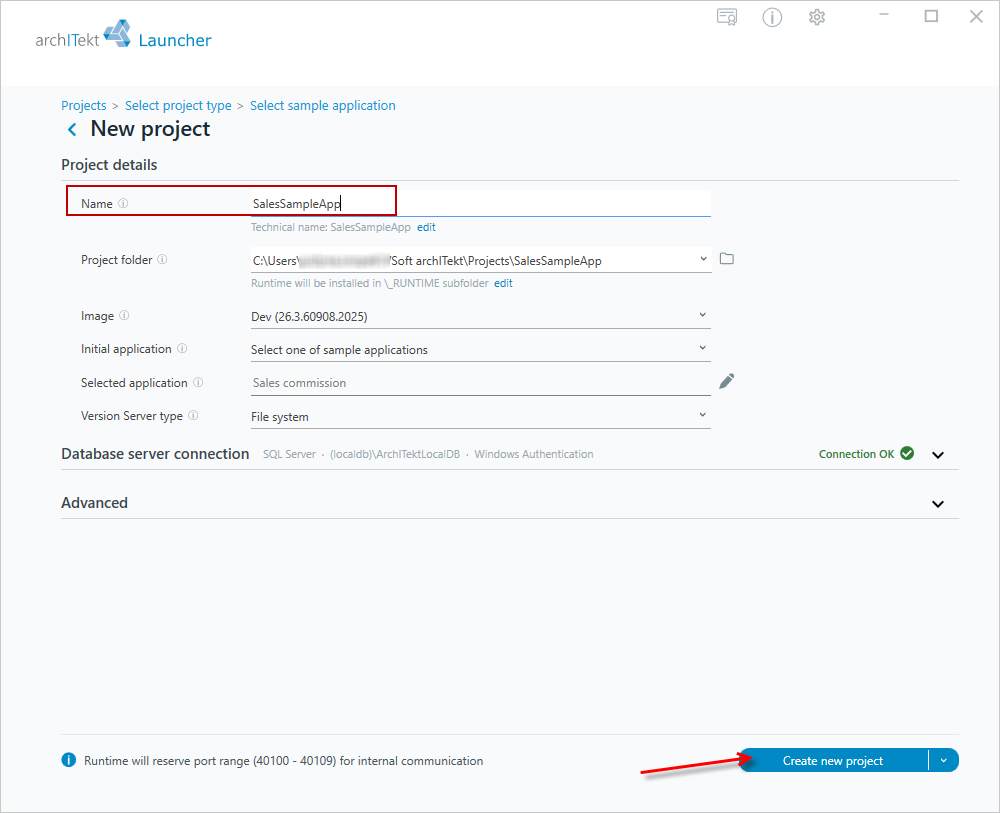Viewport: 1000px width, 813px height.
Task: Click the archITekt Launcher logo
Action: [123, 35]
